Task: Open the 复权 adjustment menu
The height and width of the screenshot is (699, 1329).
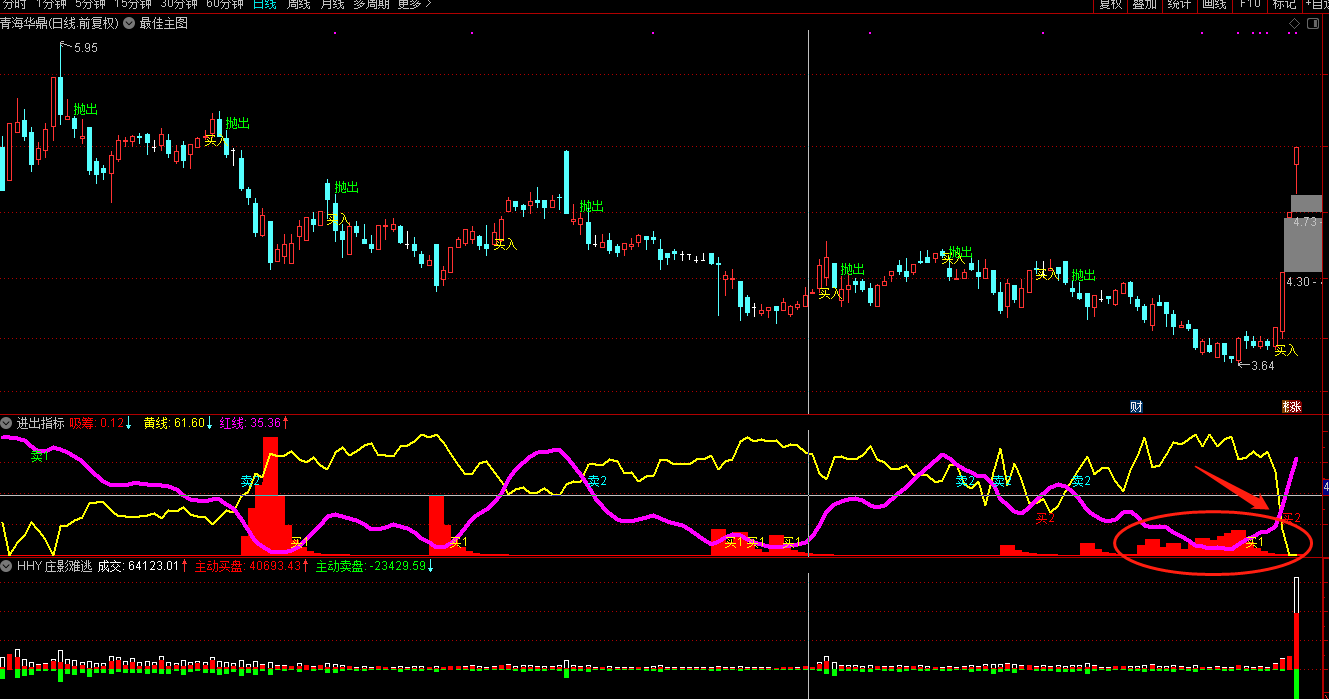Action: [x=1111, y=4]
